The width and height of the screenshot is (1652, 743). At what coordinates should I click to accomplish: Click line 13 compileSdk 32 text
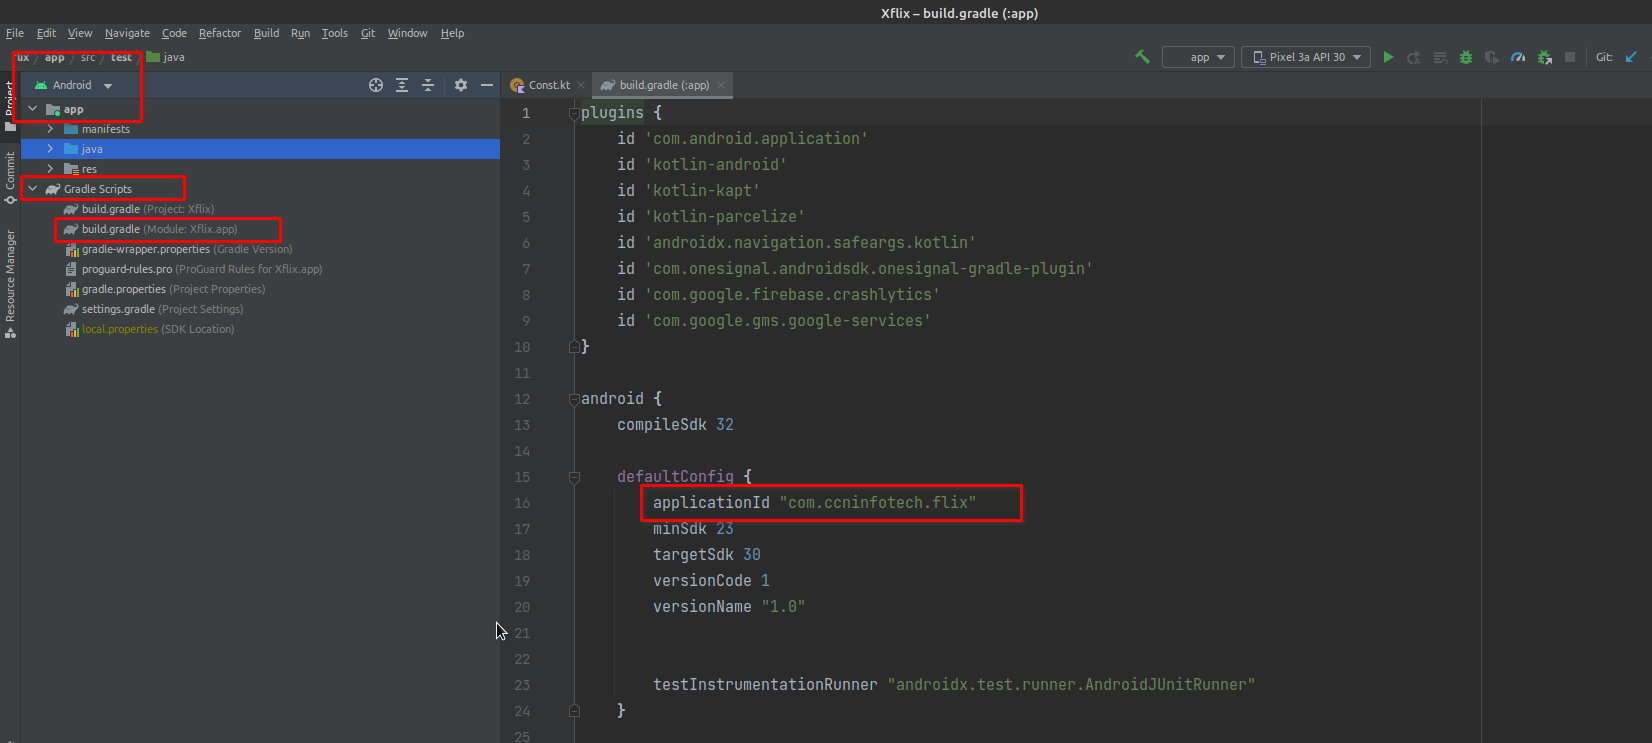[675, 425]
